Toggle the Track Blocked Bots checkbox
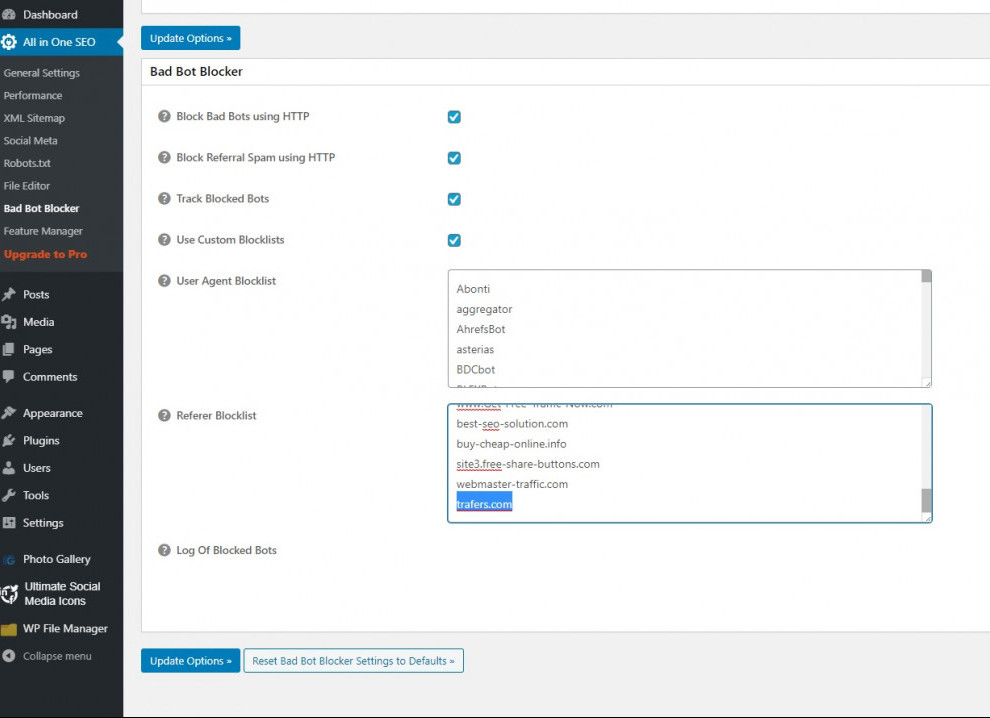 [x=454, y=199]
